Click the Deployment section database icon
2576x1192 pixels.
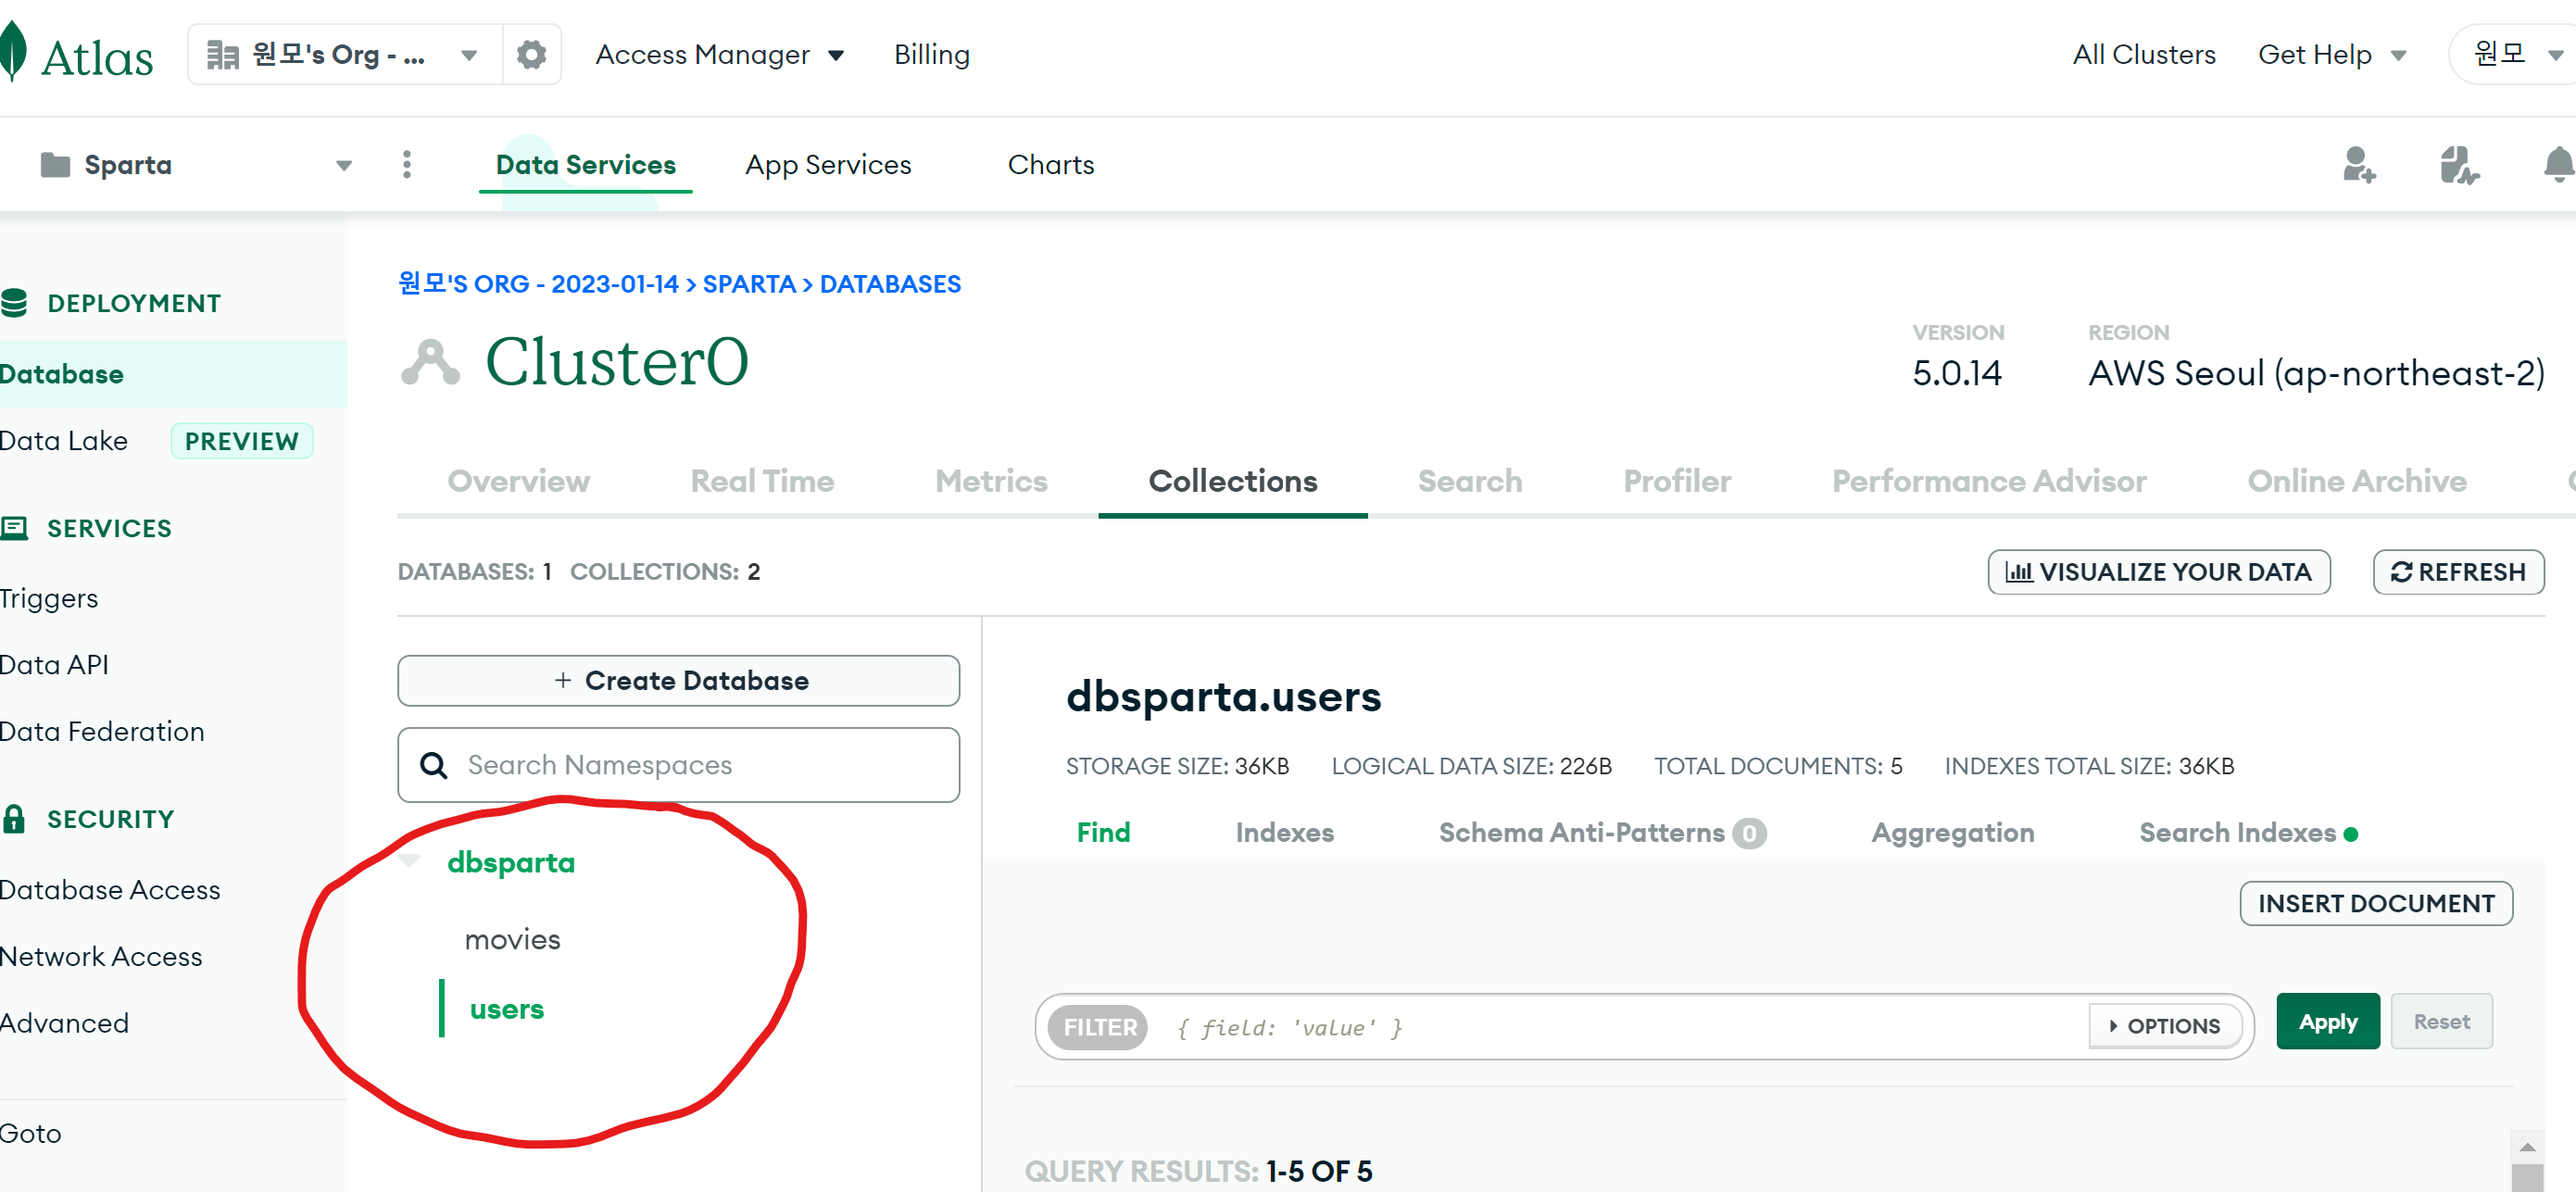coord(13,303)
